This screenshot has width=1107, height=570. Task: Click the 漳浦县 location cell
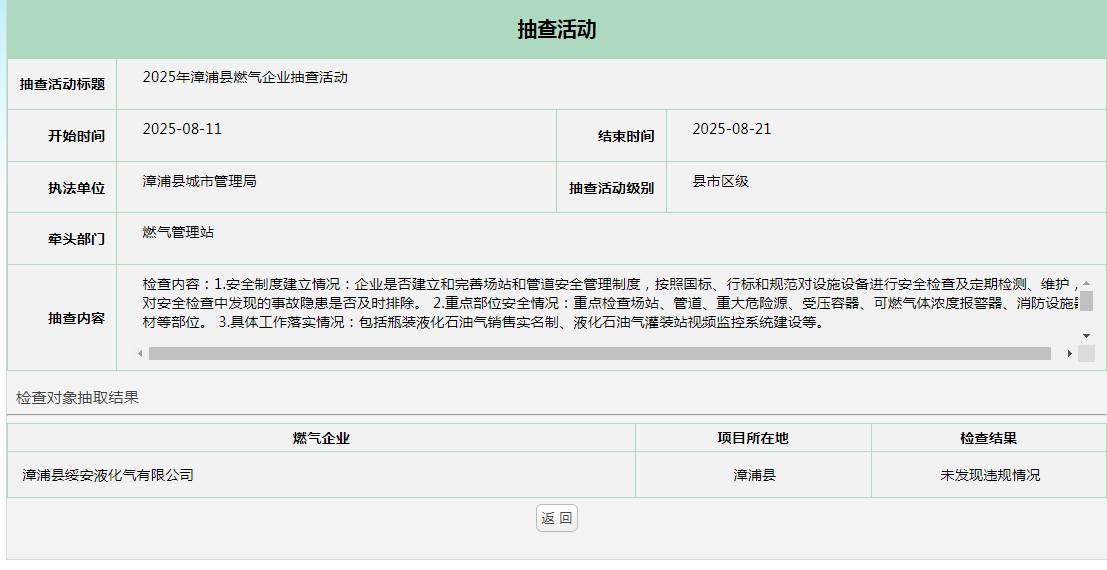(754, 475)
